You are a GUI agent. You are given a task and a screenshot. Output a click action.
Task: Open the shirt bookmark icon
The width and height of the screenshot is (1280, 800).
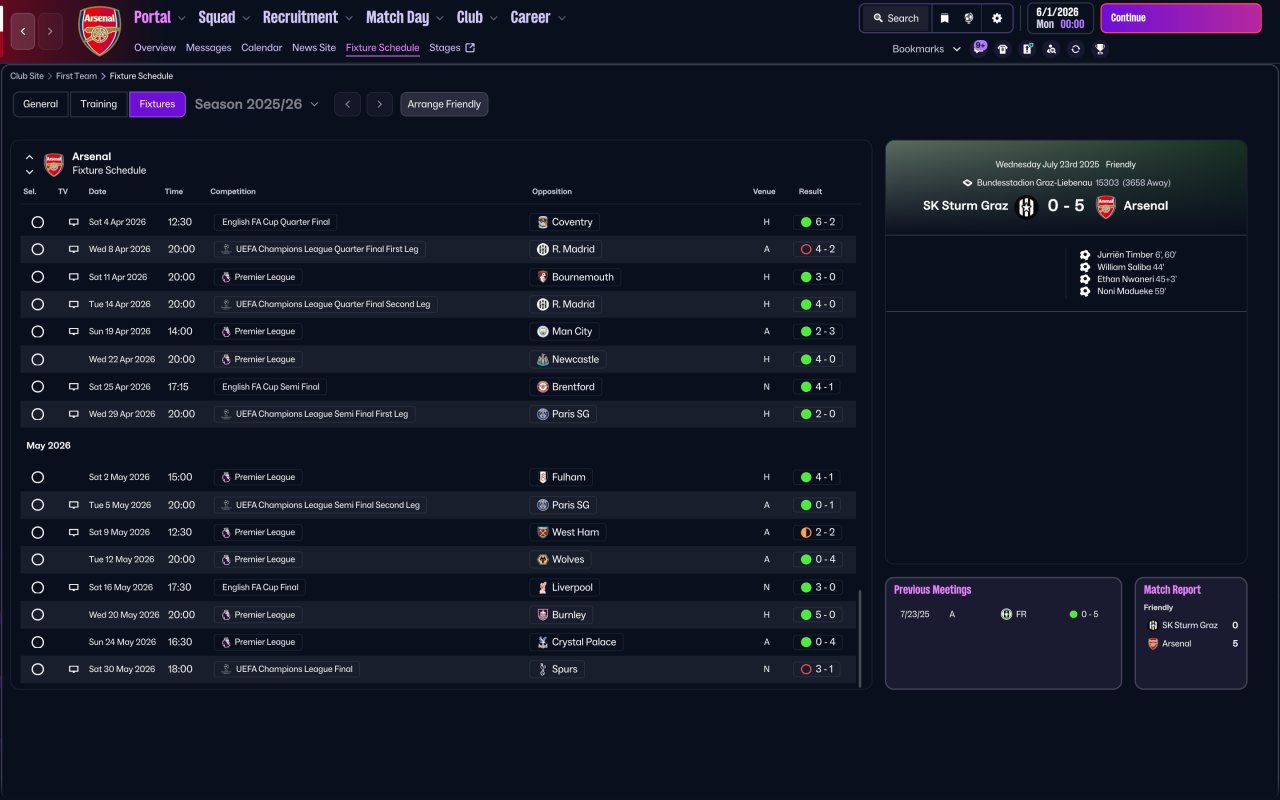tap(1003, 49)
